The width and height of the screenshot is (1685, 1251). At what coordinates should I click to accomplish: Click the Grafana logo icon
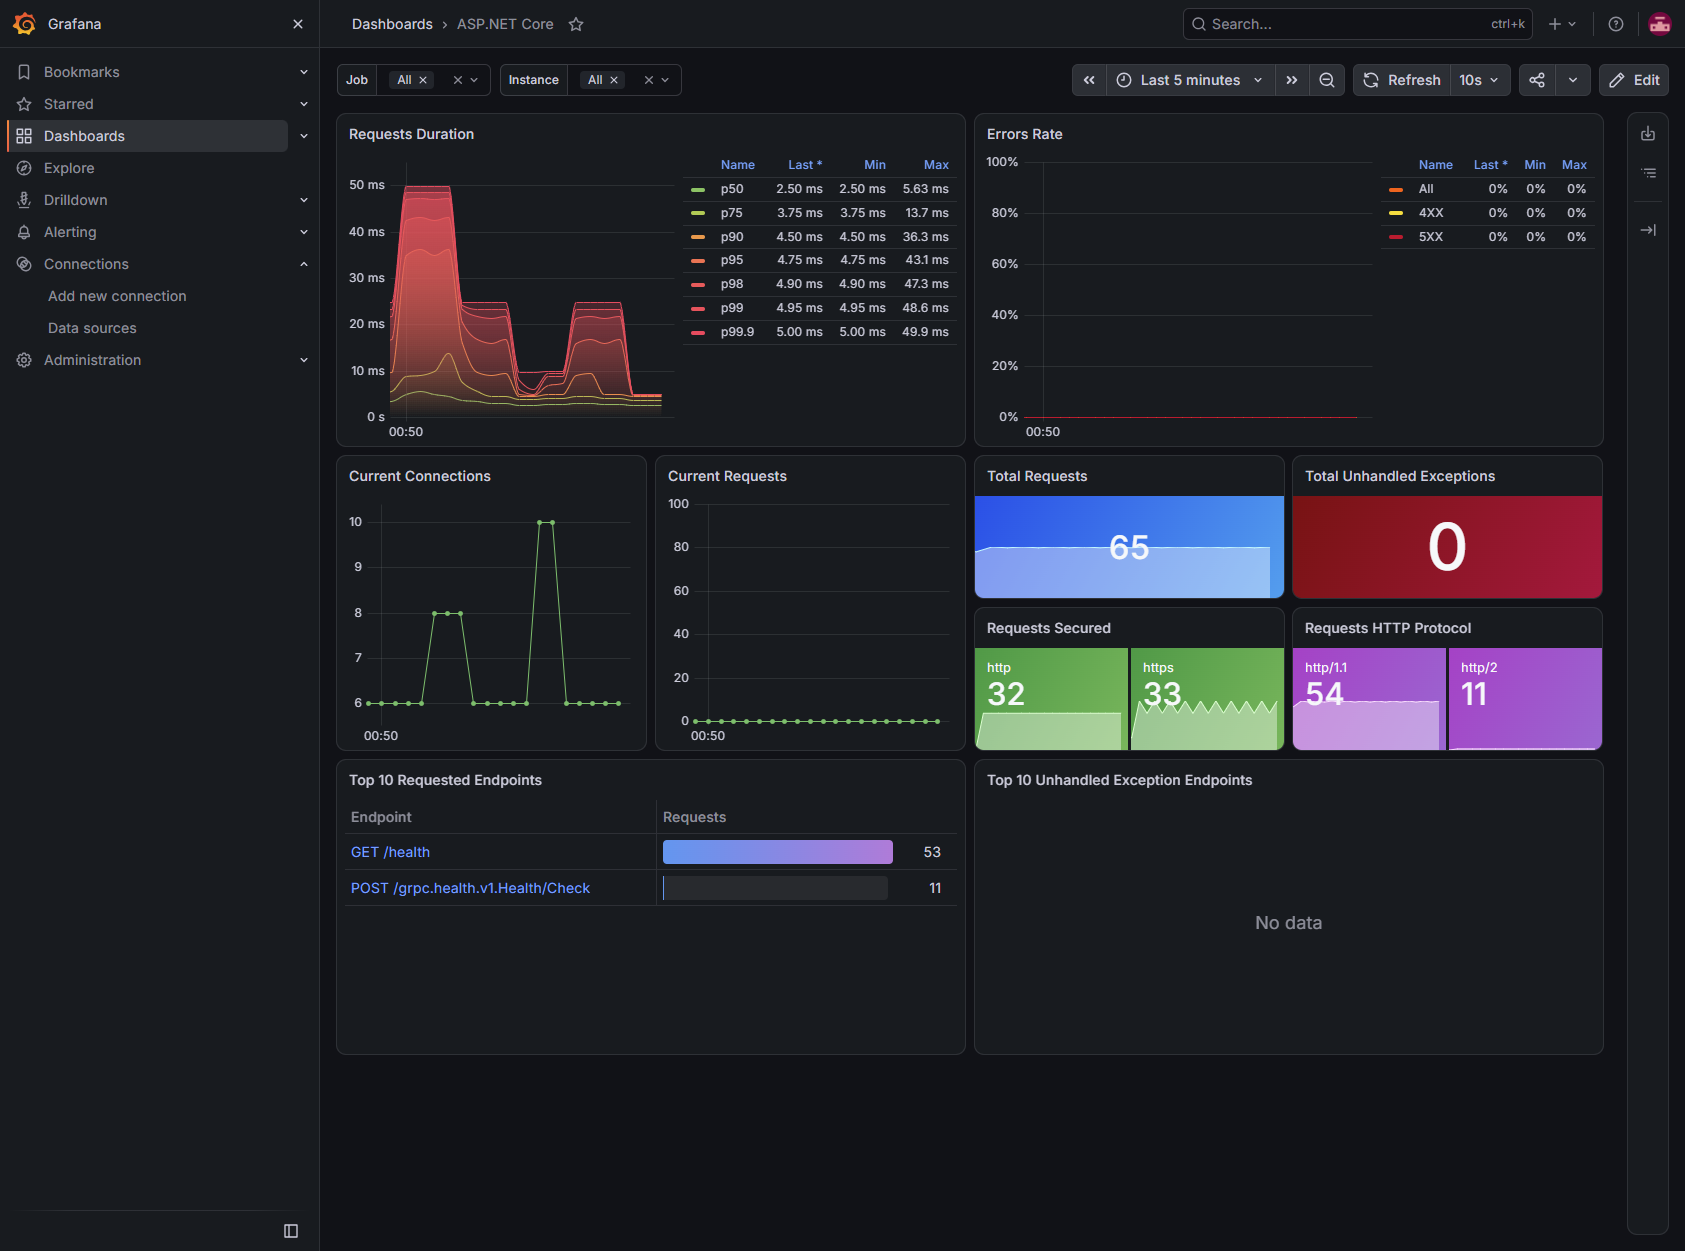coord(24,24)
